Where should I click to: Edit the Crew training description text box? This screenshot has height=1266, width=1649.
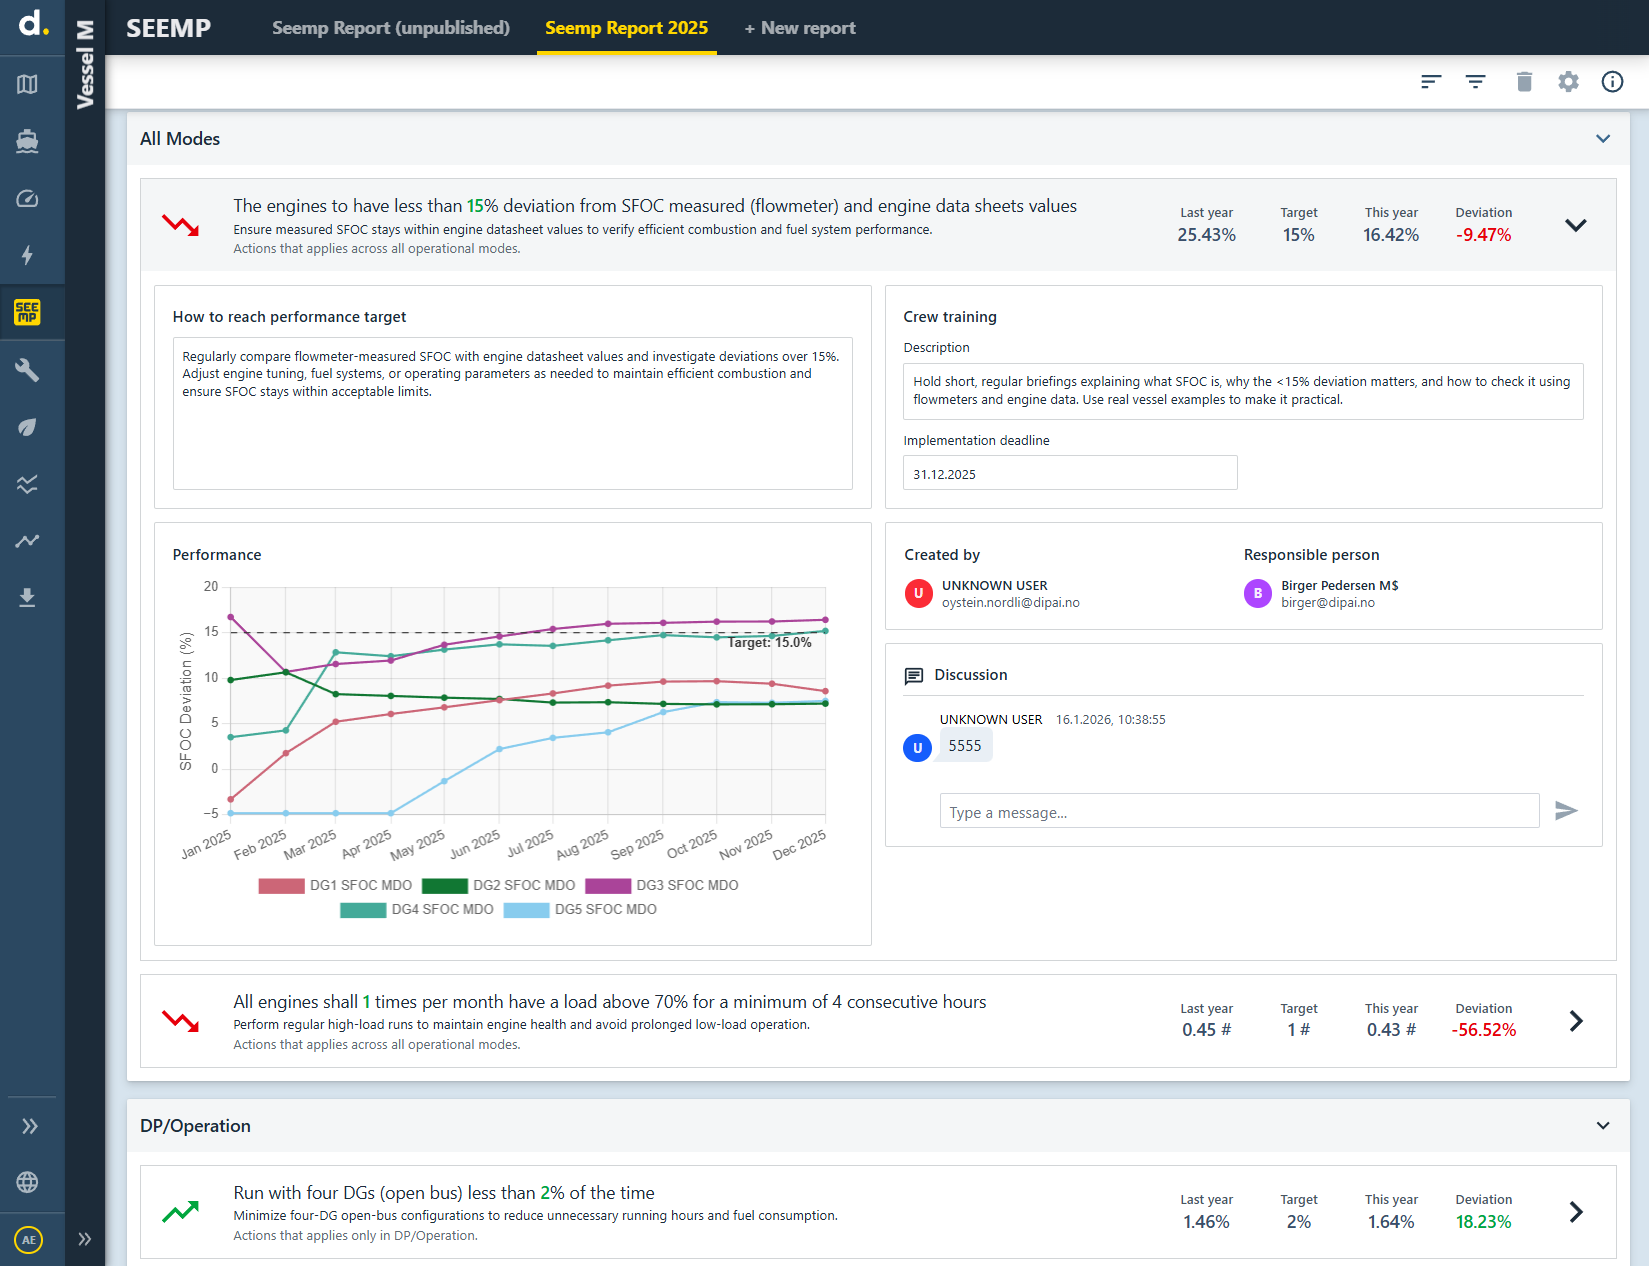click(1243, 391)
